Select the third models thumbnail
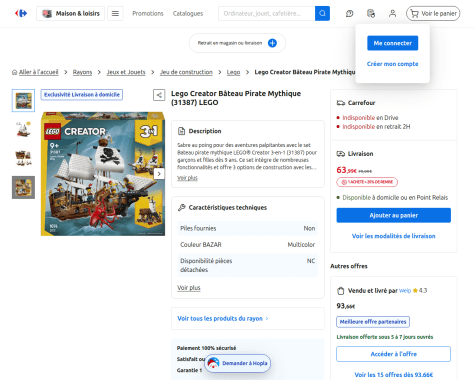475x380 pixels. [x=23, y=158]
